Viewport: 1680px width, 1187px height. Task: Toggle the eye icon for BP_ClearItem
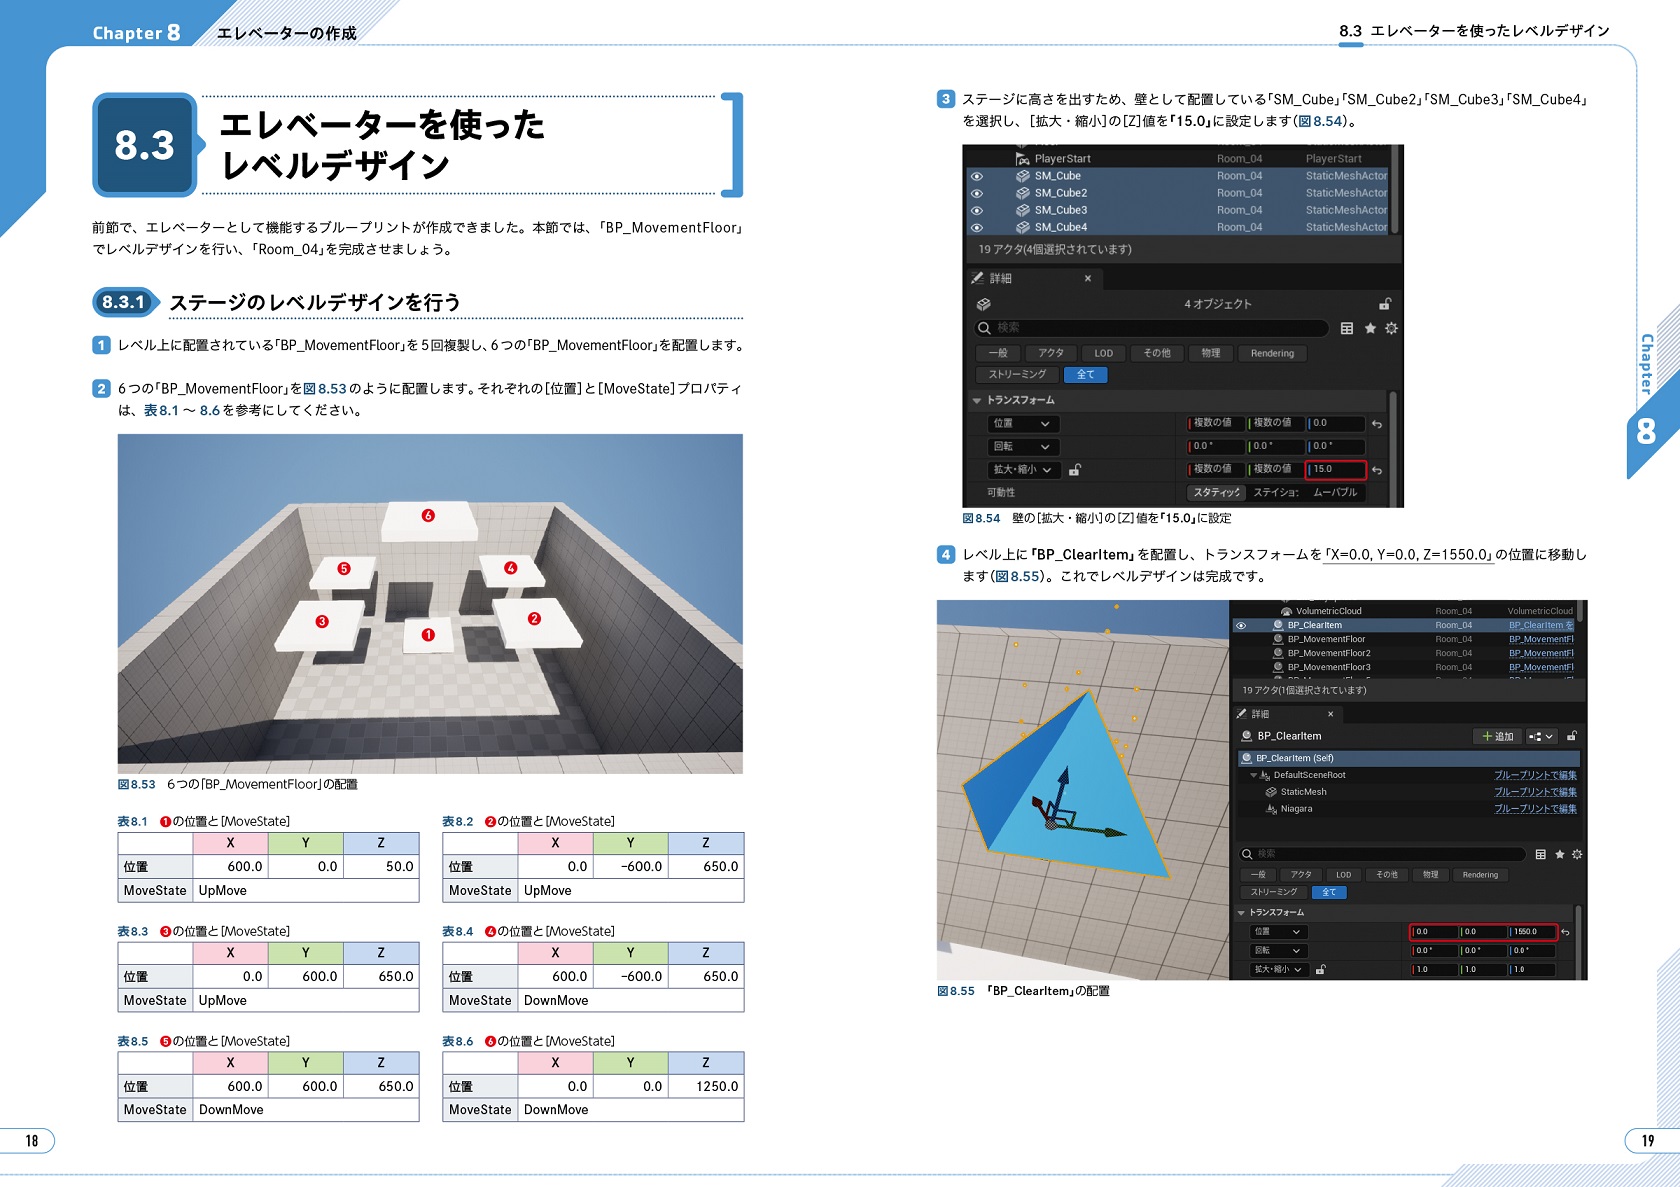[x=1241, y=626]
